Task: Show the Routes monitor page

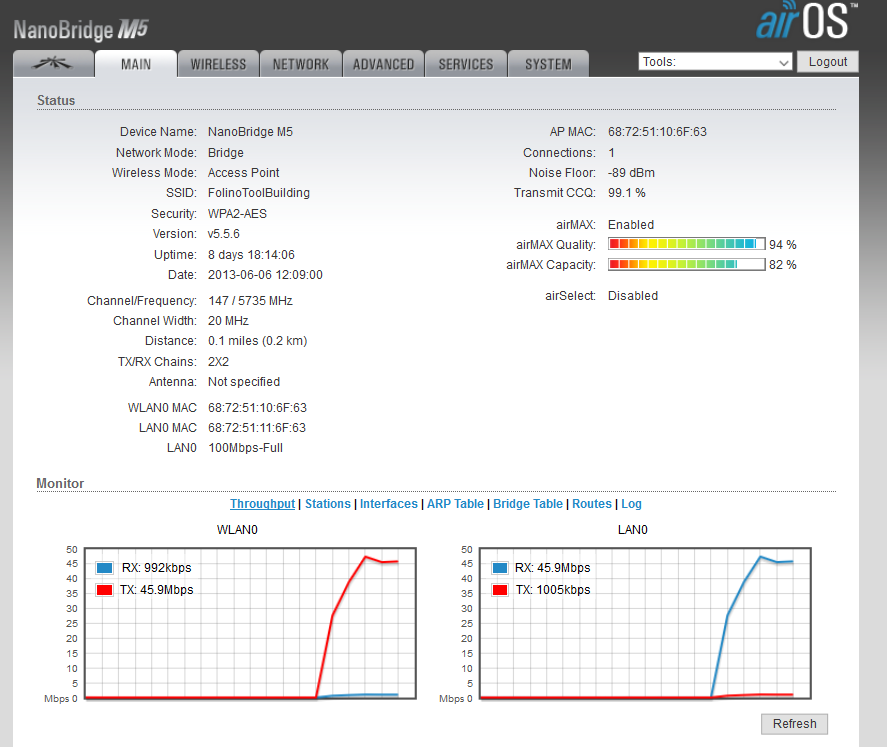Action: [591, 504]
